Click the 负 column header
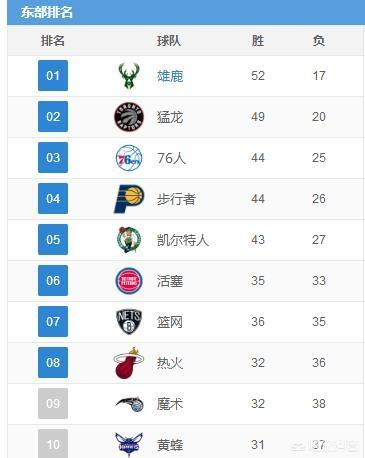 (319, 41)
